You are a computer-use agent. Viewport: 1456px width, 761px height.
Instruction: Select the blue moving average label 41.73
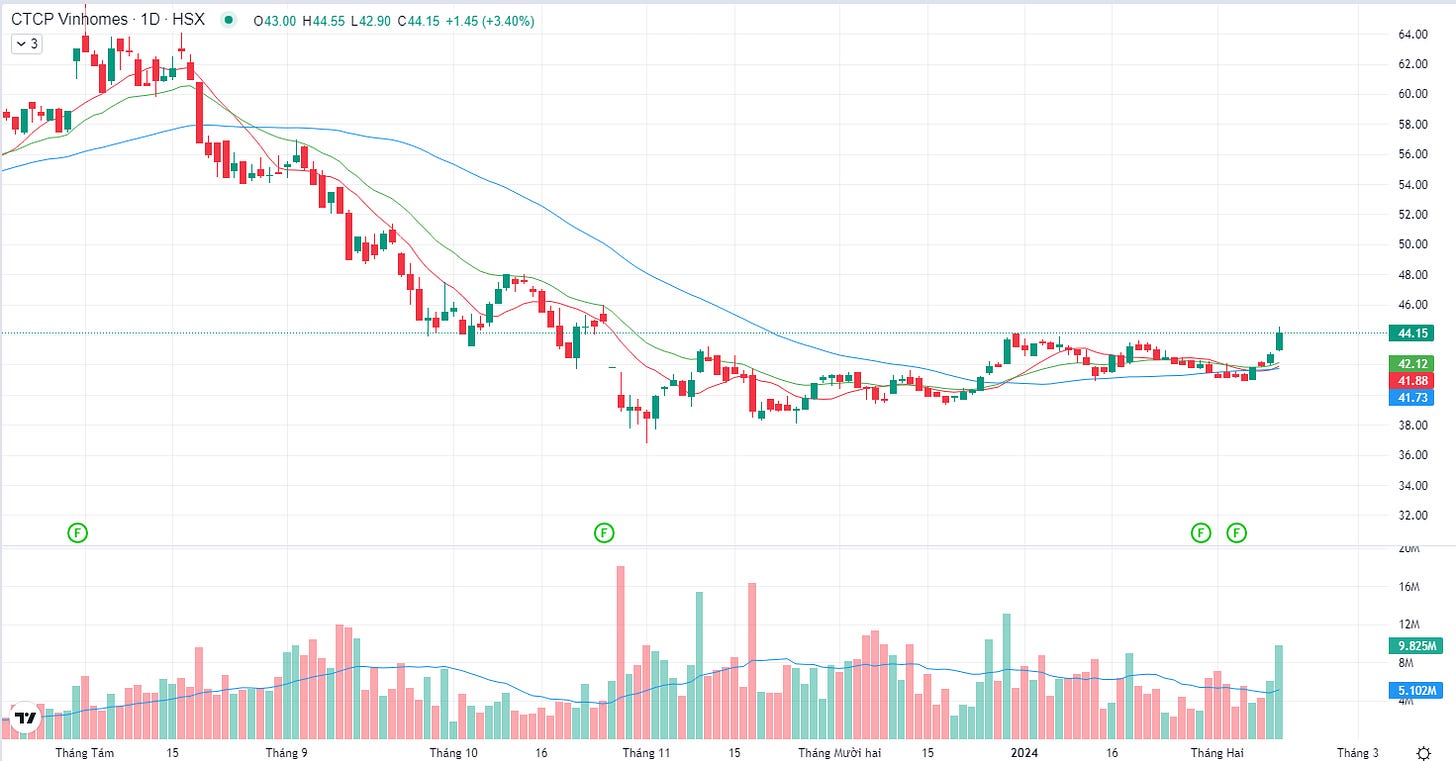(1411, 398)
